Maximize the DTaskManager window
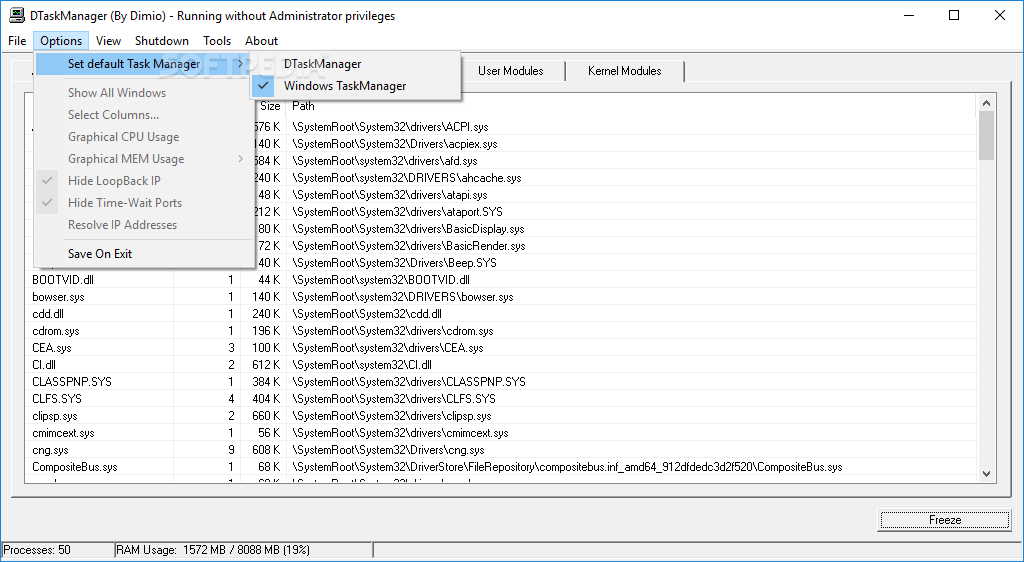 pos(954,16)
